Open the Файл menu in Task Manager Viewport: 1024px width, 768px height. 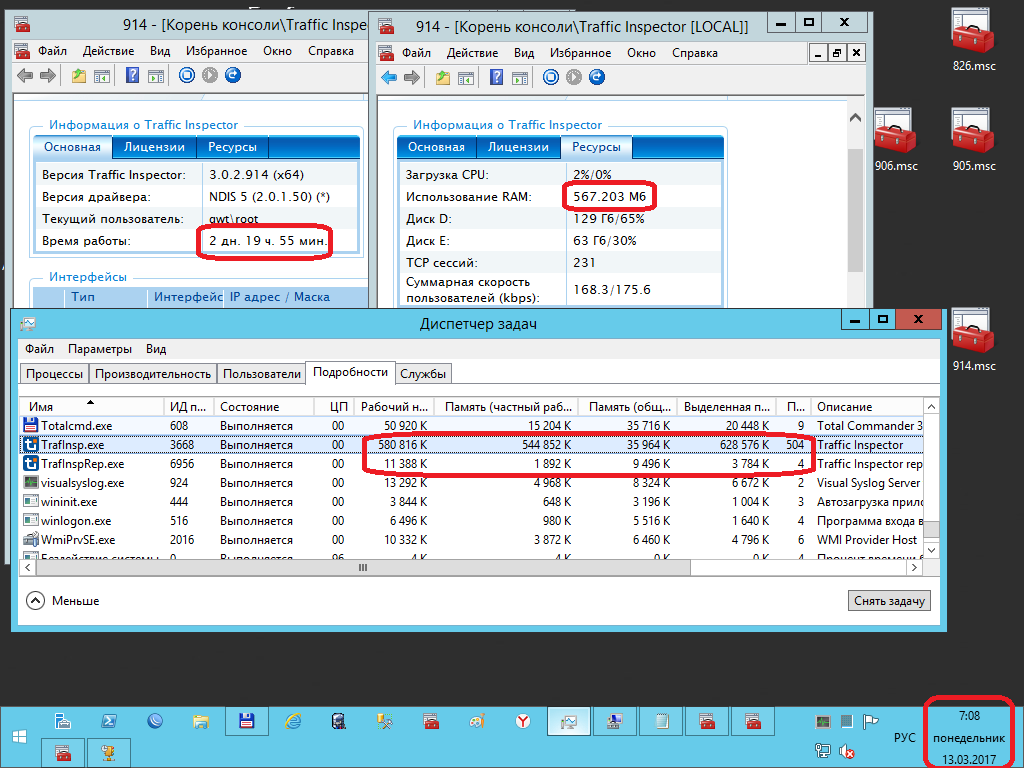[x=39, y=349]
